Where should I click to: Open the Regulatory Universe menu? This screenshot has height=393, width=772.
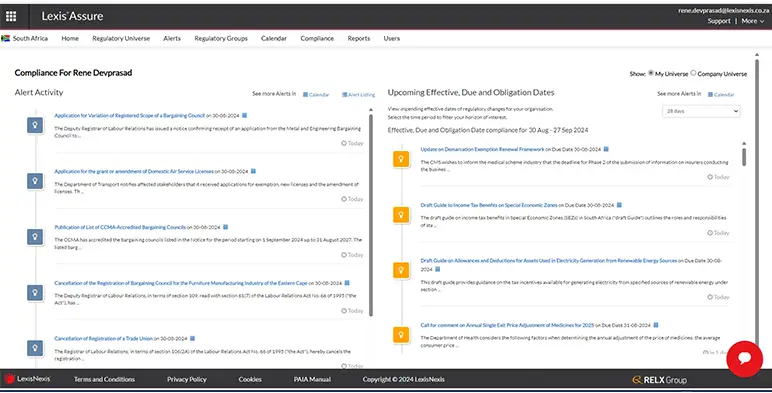[x=121, y=38]
